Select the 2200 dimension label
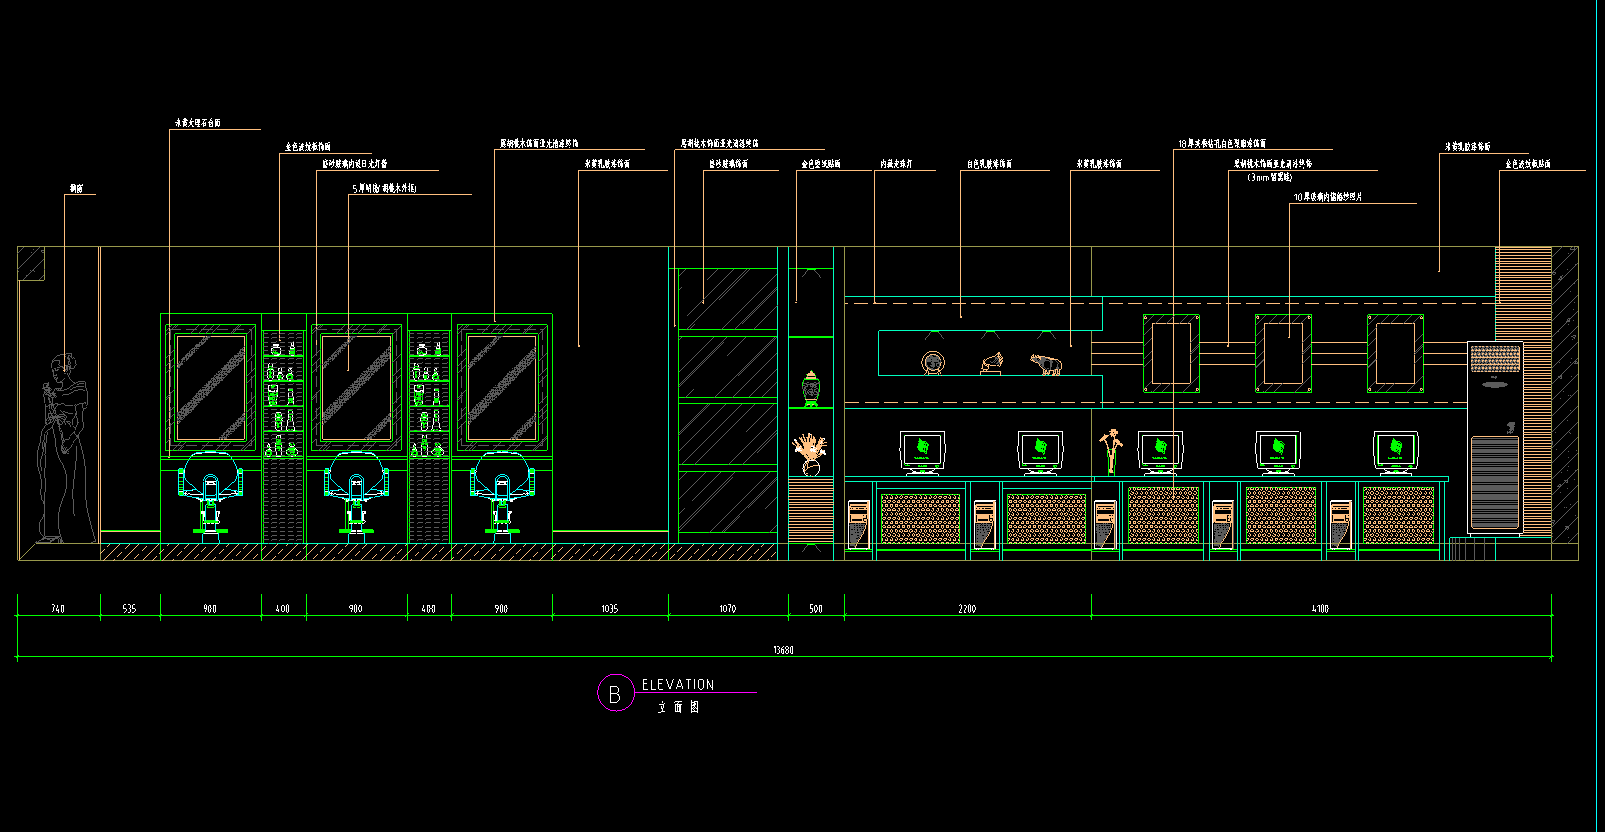1605x832 pixels. pos(967,608)
